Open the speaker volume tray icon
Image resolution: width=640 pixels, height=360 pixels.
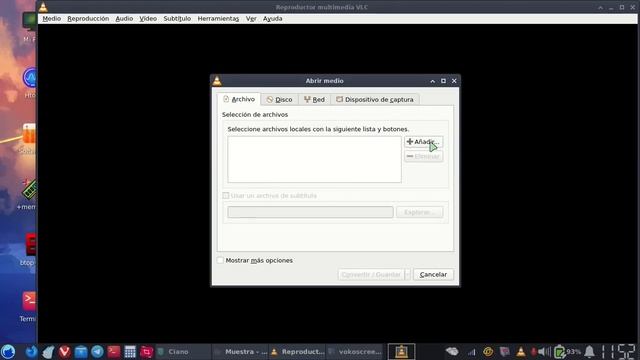coord(543,351)
